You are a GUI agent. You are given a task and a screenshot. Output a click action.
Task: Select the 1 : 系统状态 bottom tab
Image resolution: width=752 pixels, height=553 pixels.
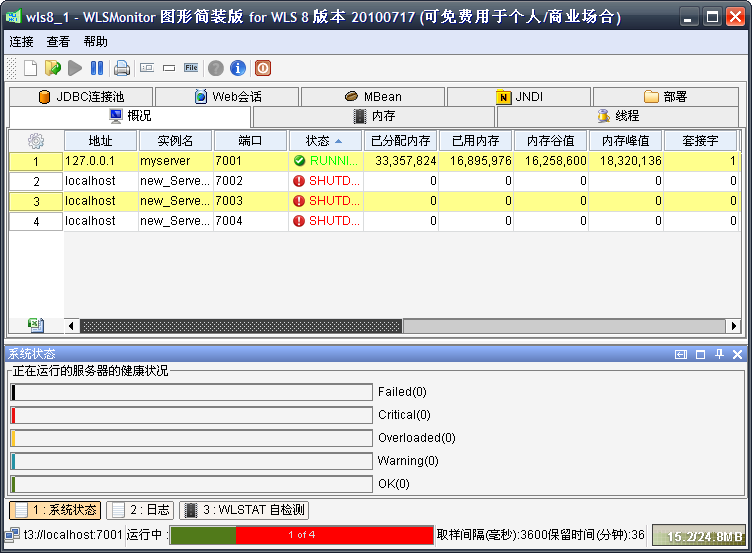55,510
